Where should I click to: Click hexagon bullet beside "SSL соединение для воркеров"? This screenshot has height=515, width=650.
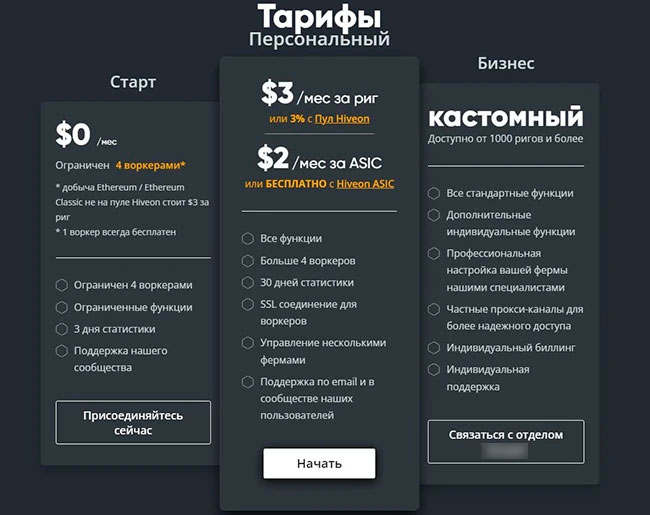pos(247,305)
